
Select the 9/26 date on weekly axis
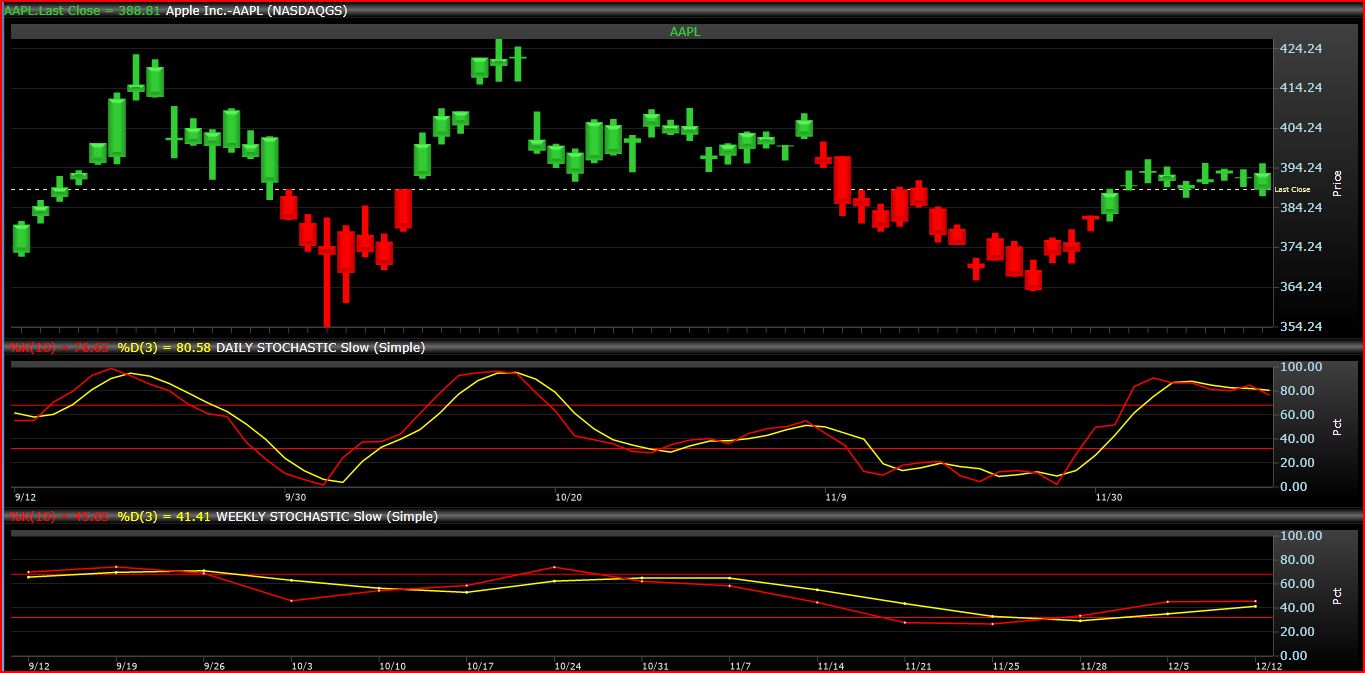[x=215, y=665]
